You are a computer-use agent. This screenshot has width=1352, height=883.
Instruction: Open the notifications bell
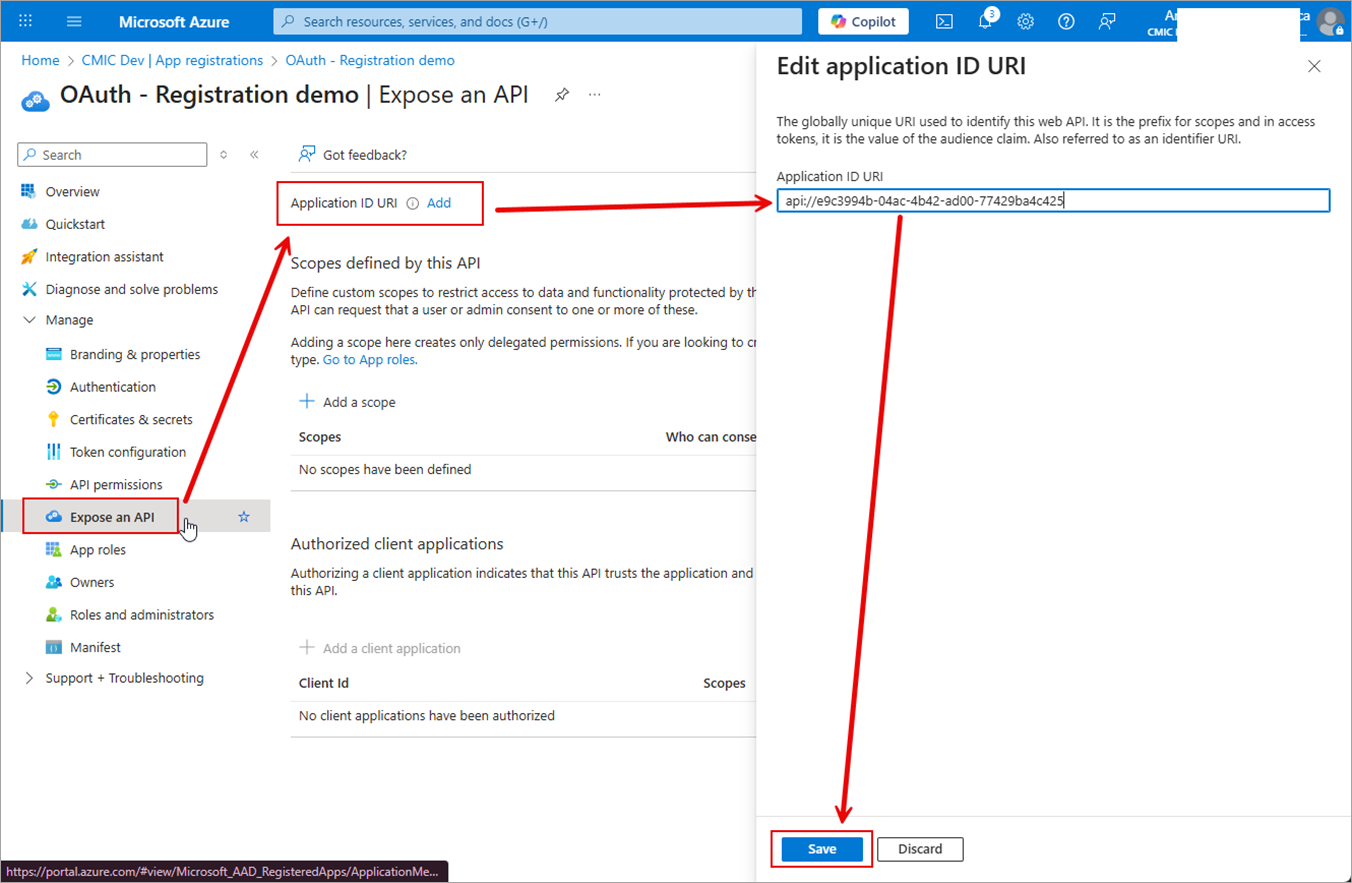coord(986,21)
